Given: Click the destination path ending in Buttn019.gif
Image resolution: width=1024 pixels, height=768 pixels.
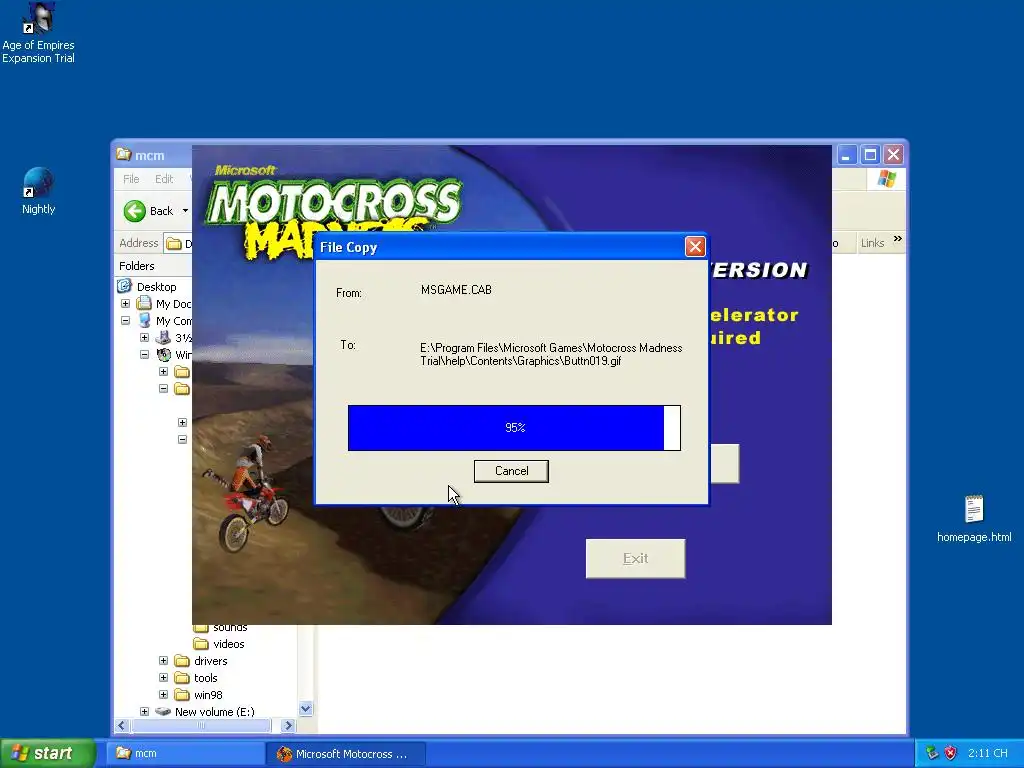Looking at the screenshot, I should [551, 355].
